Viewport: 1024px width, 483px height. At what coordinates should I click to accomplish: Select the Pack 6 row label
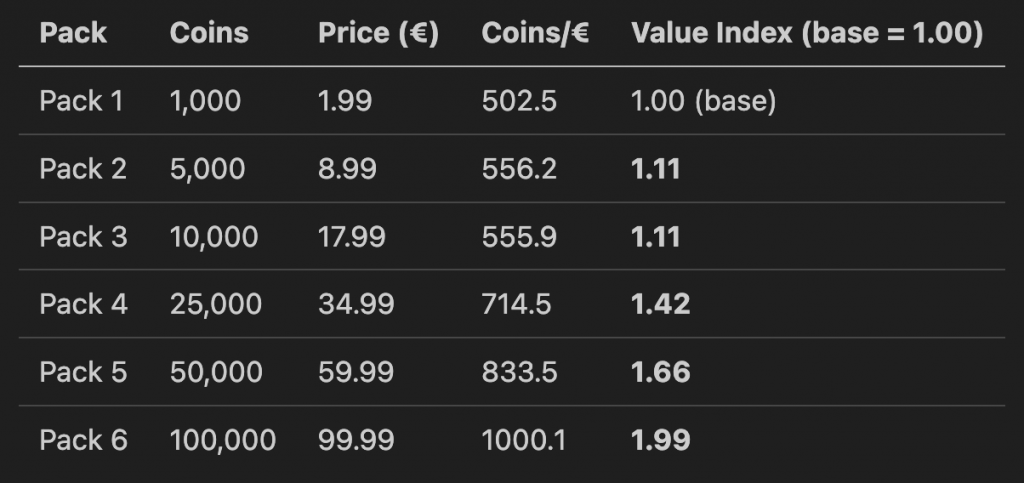coord(83,440)
